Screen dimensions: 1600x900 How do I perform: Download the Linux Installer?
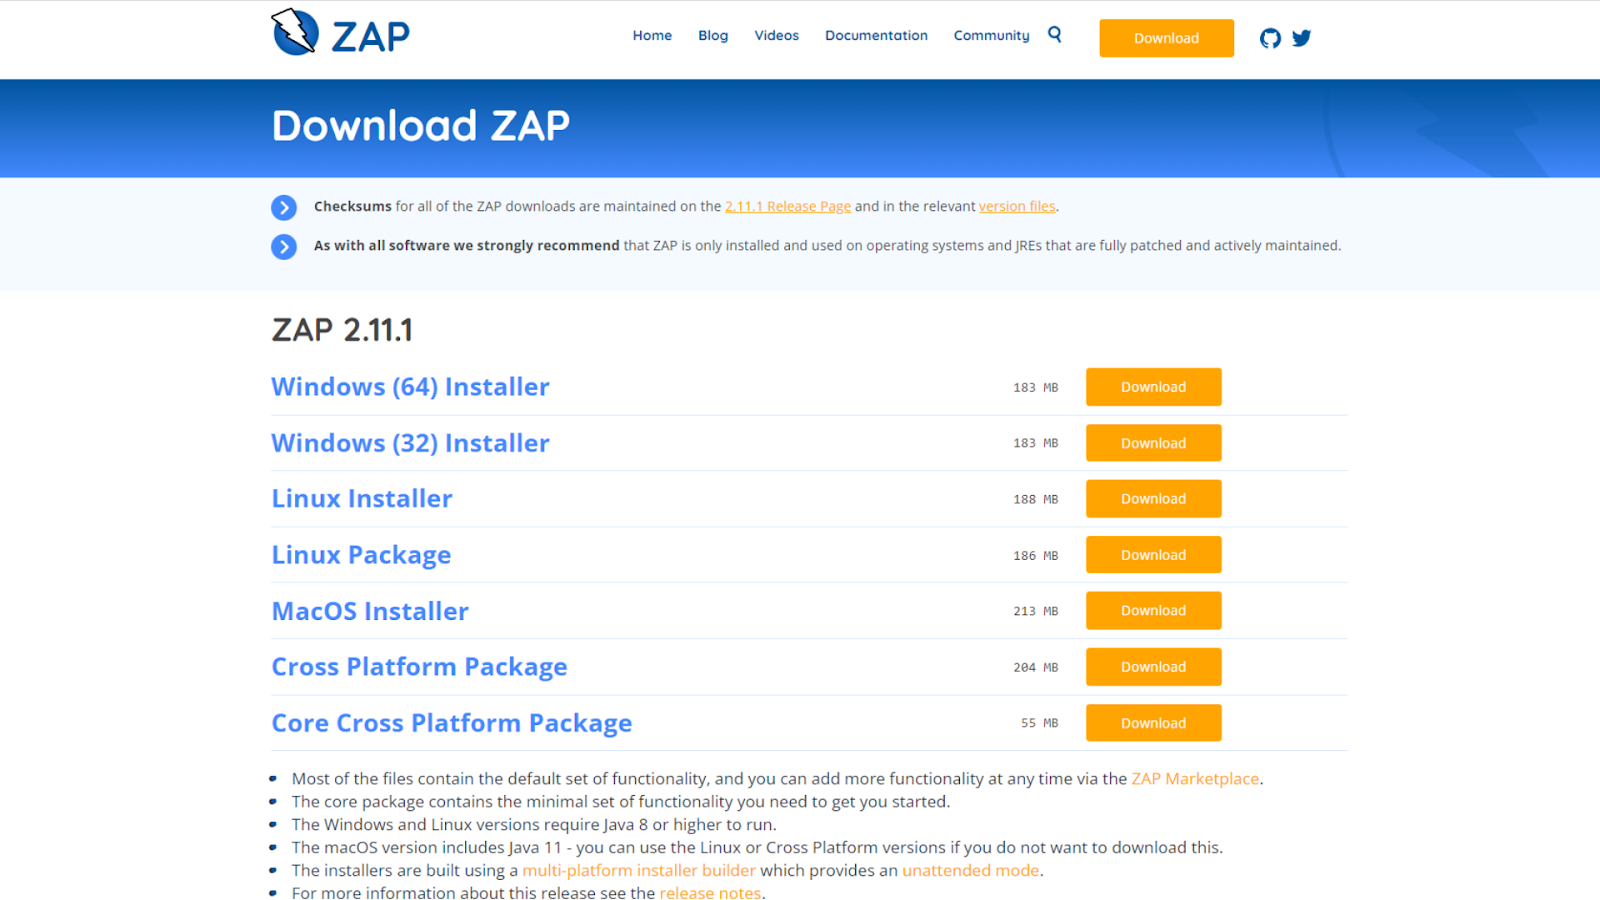coord(1153,499)
